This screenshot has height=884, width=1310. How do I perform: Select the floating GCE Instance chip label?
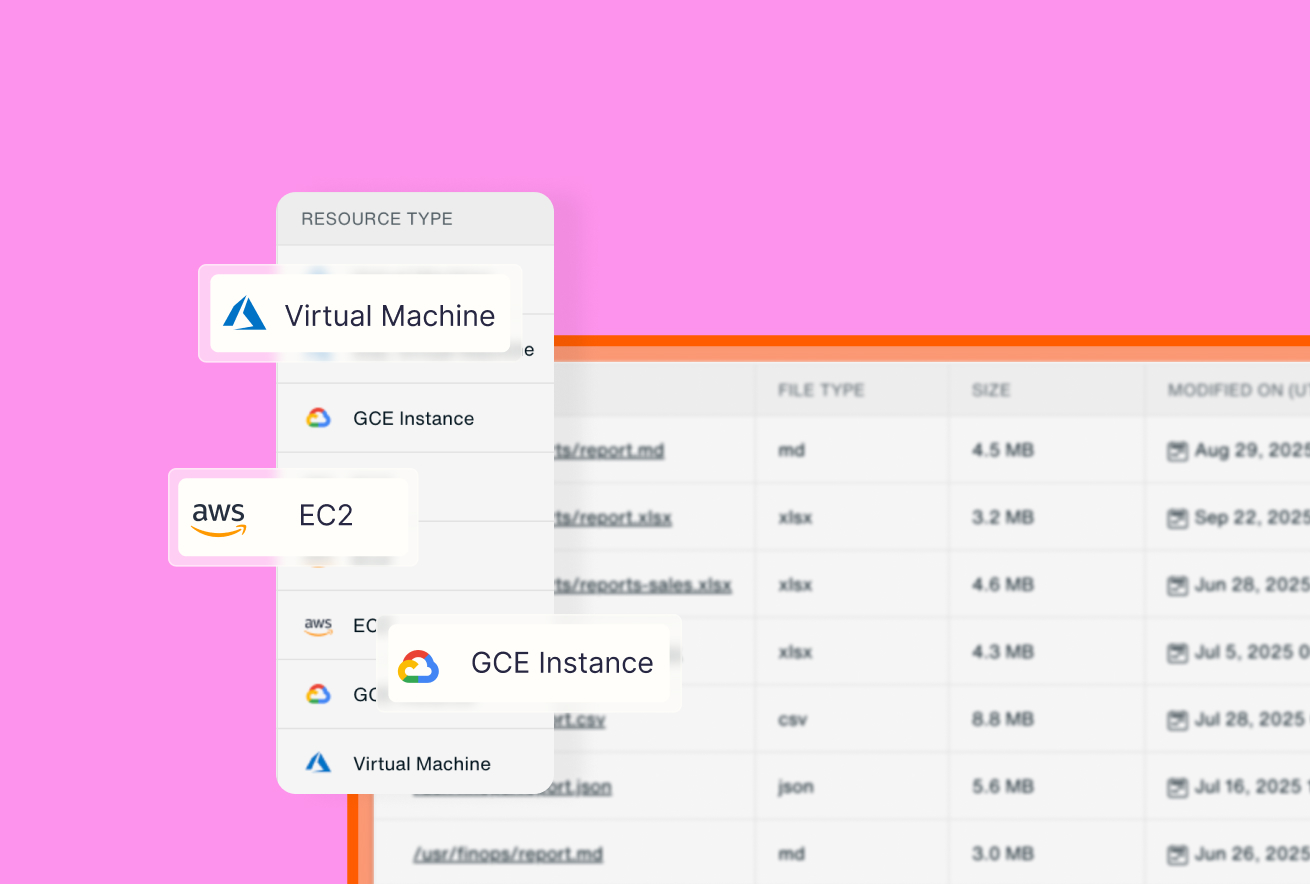(x=562, y=663)
